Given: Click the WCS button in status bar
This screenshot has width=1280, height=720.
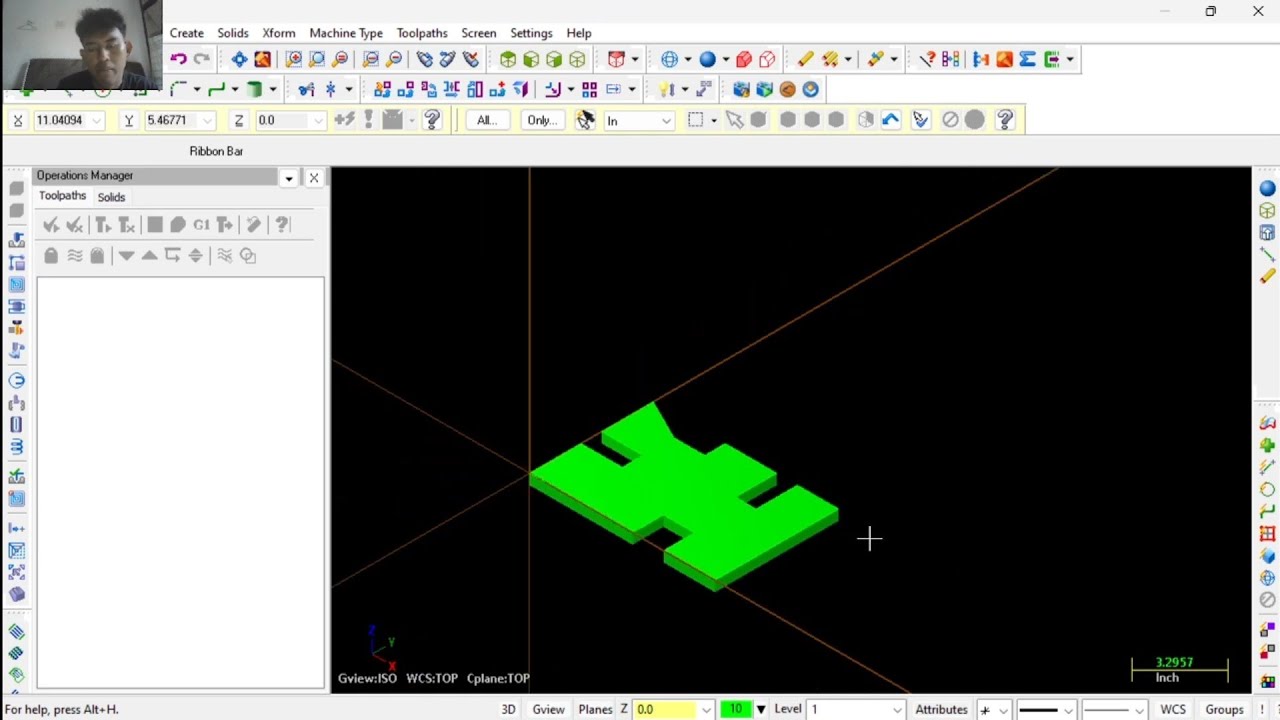Looking at the screenshot, I should click(x=1172, y=709).
